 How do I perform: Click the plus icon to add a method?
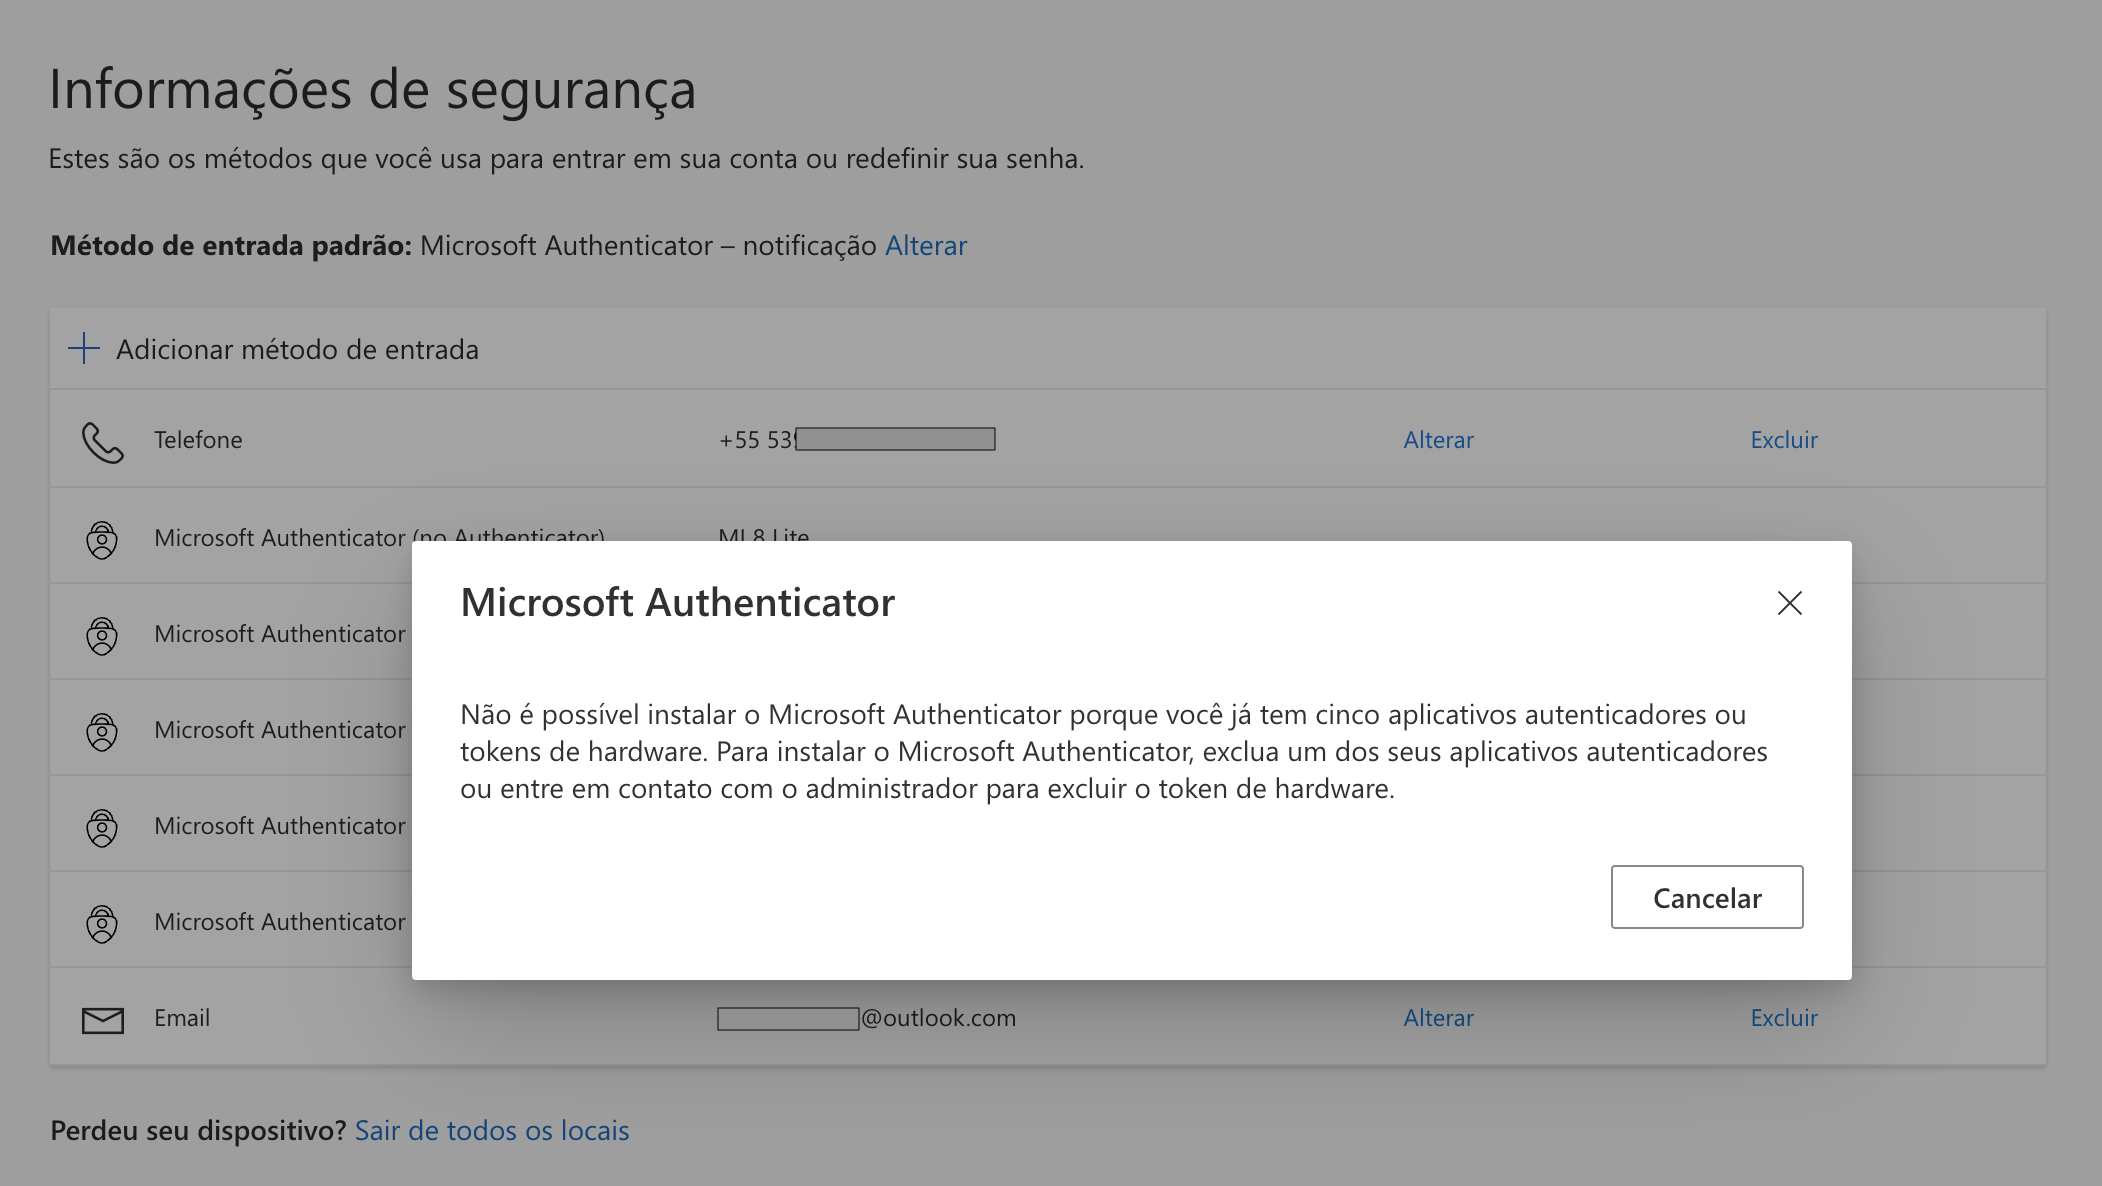[x=84, y=349]
